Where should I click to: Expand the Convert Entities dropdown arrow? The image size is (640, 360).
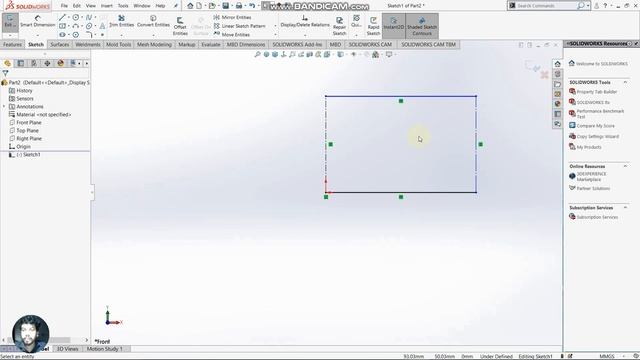tap(153, 35)
